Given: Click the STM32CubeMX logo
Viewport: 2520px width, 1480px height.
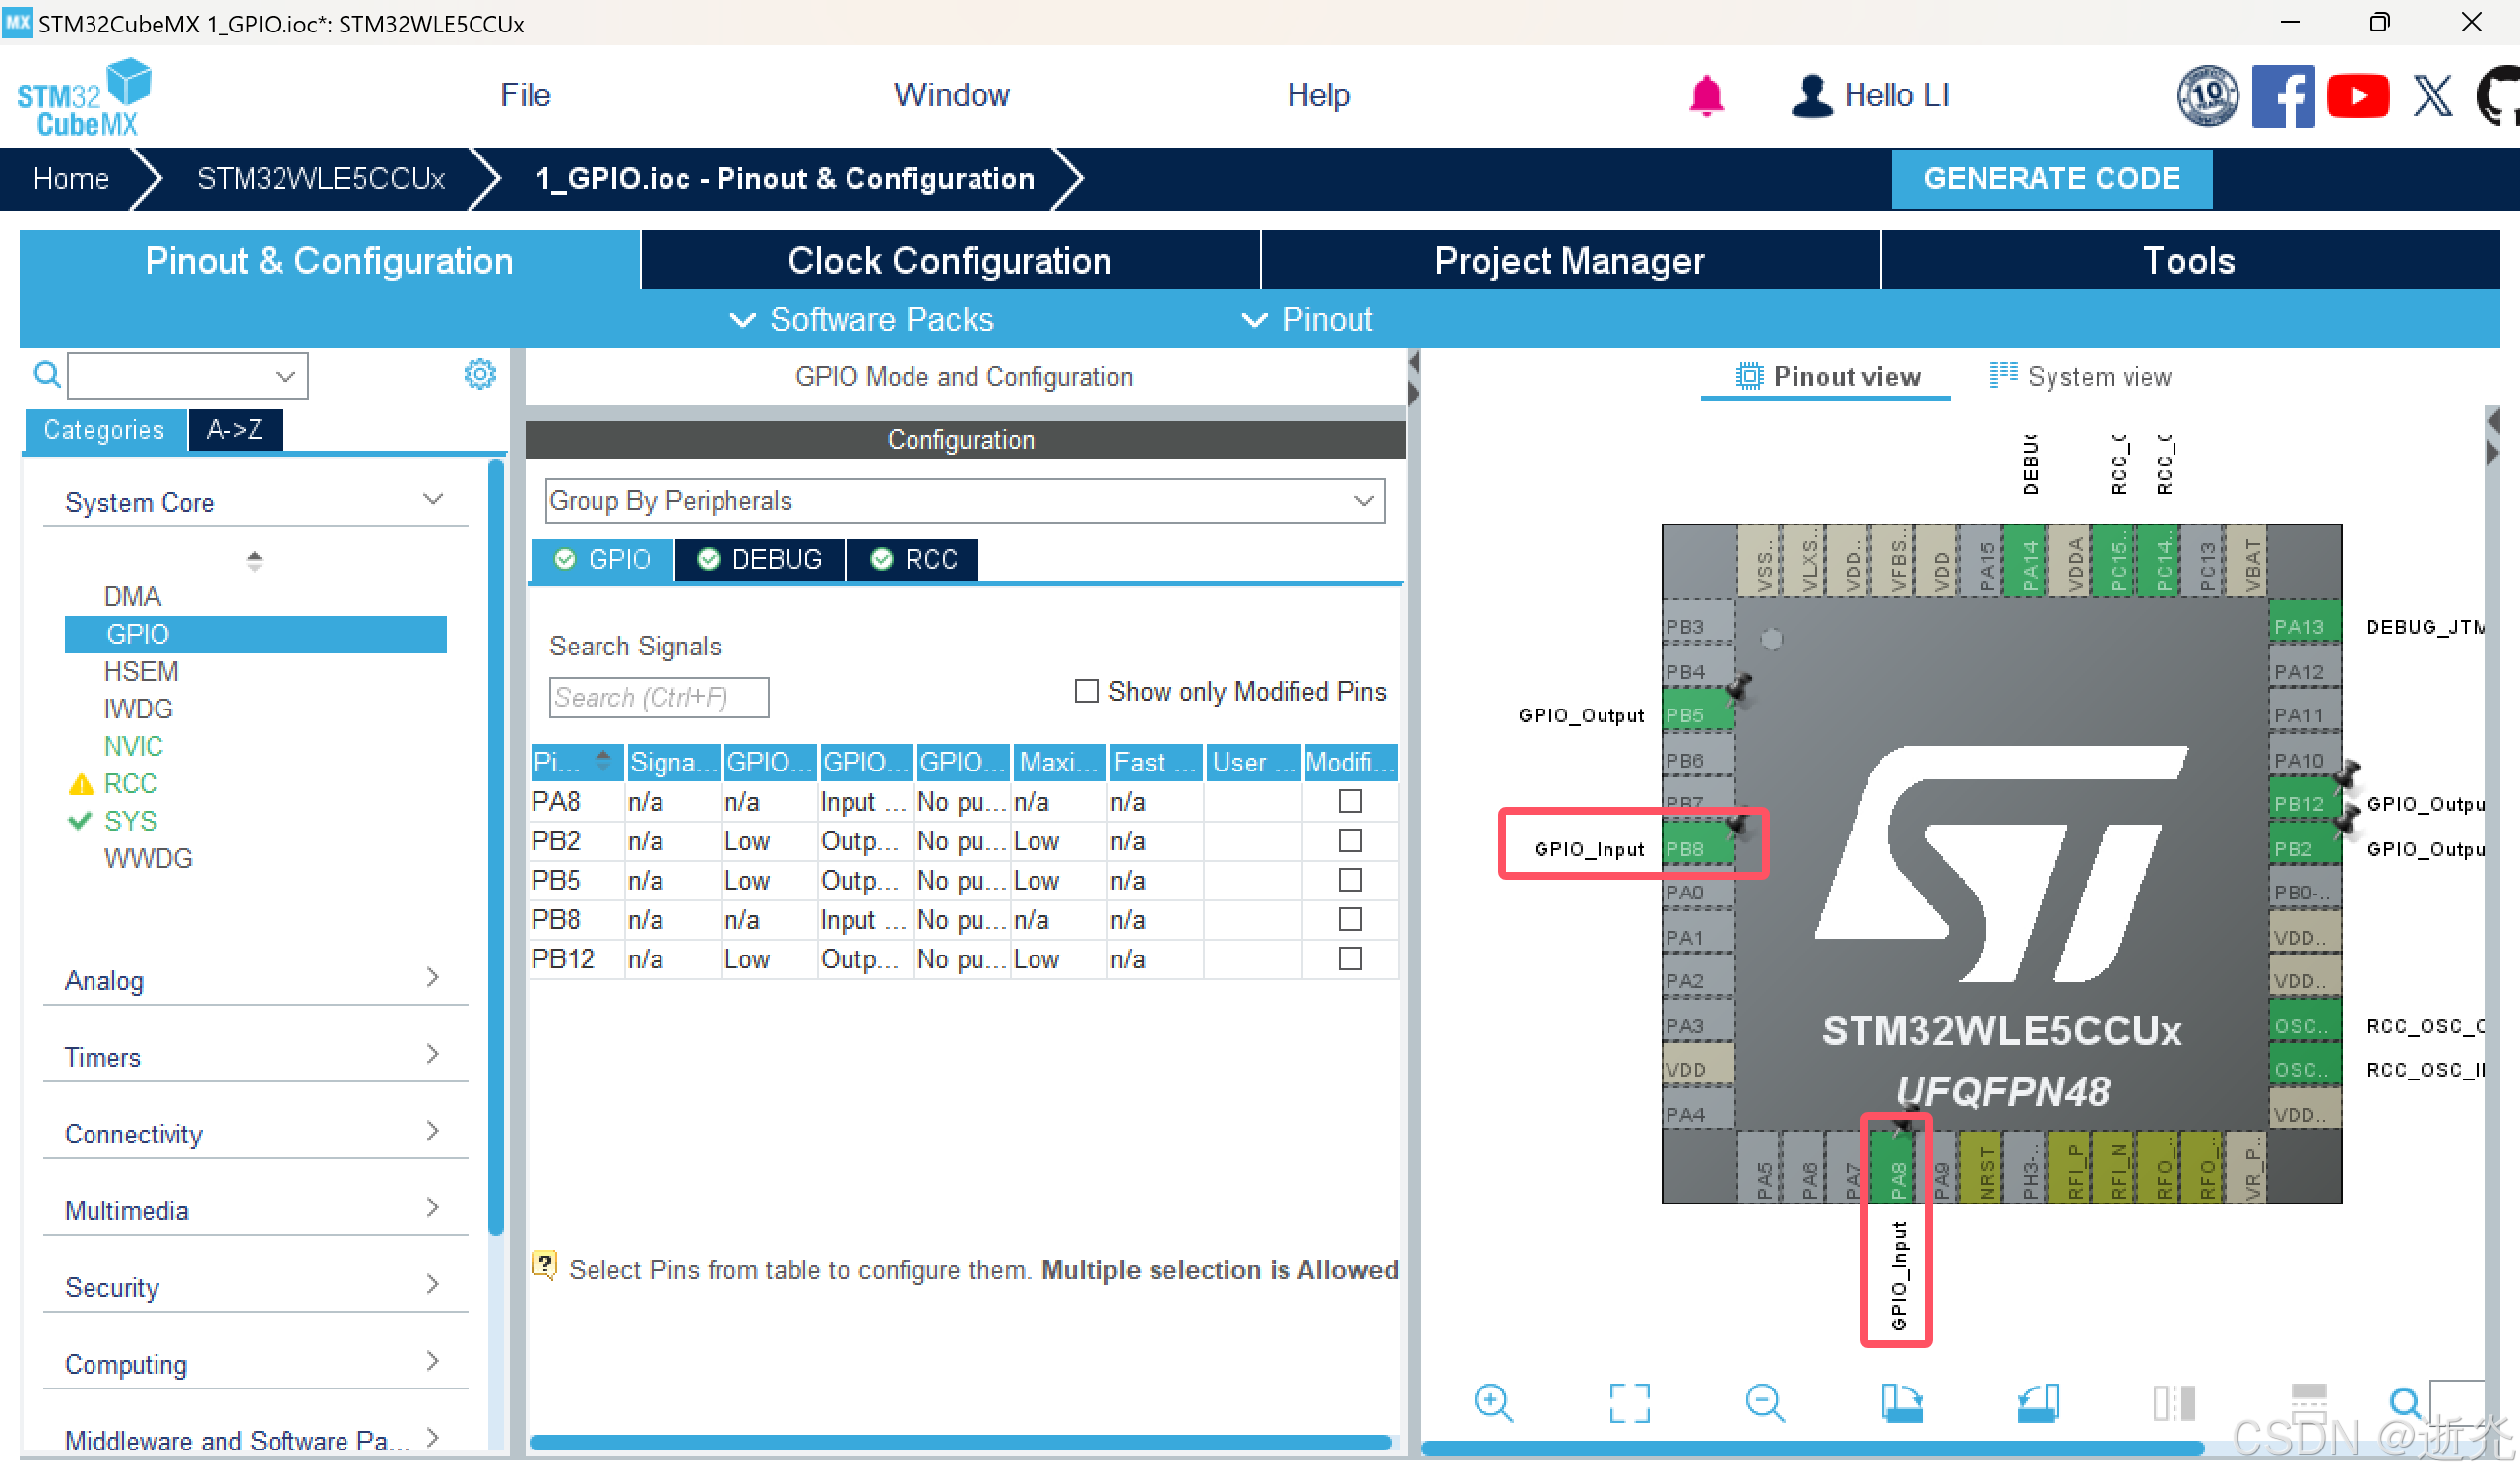Looking at the screenshot, I should pos(84,96).
